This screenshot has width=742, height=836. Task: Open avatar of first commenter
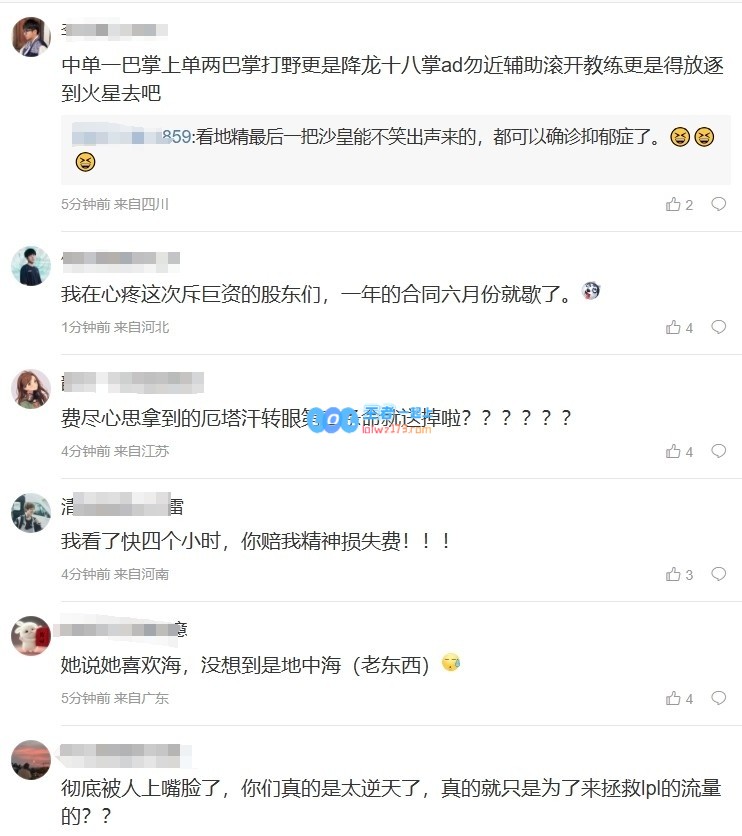pyautogui.click(x=31, y=36)
